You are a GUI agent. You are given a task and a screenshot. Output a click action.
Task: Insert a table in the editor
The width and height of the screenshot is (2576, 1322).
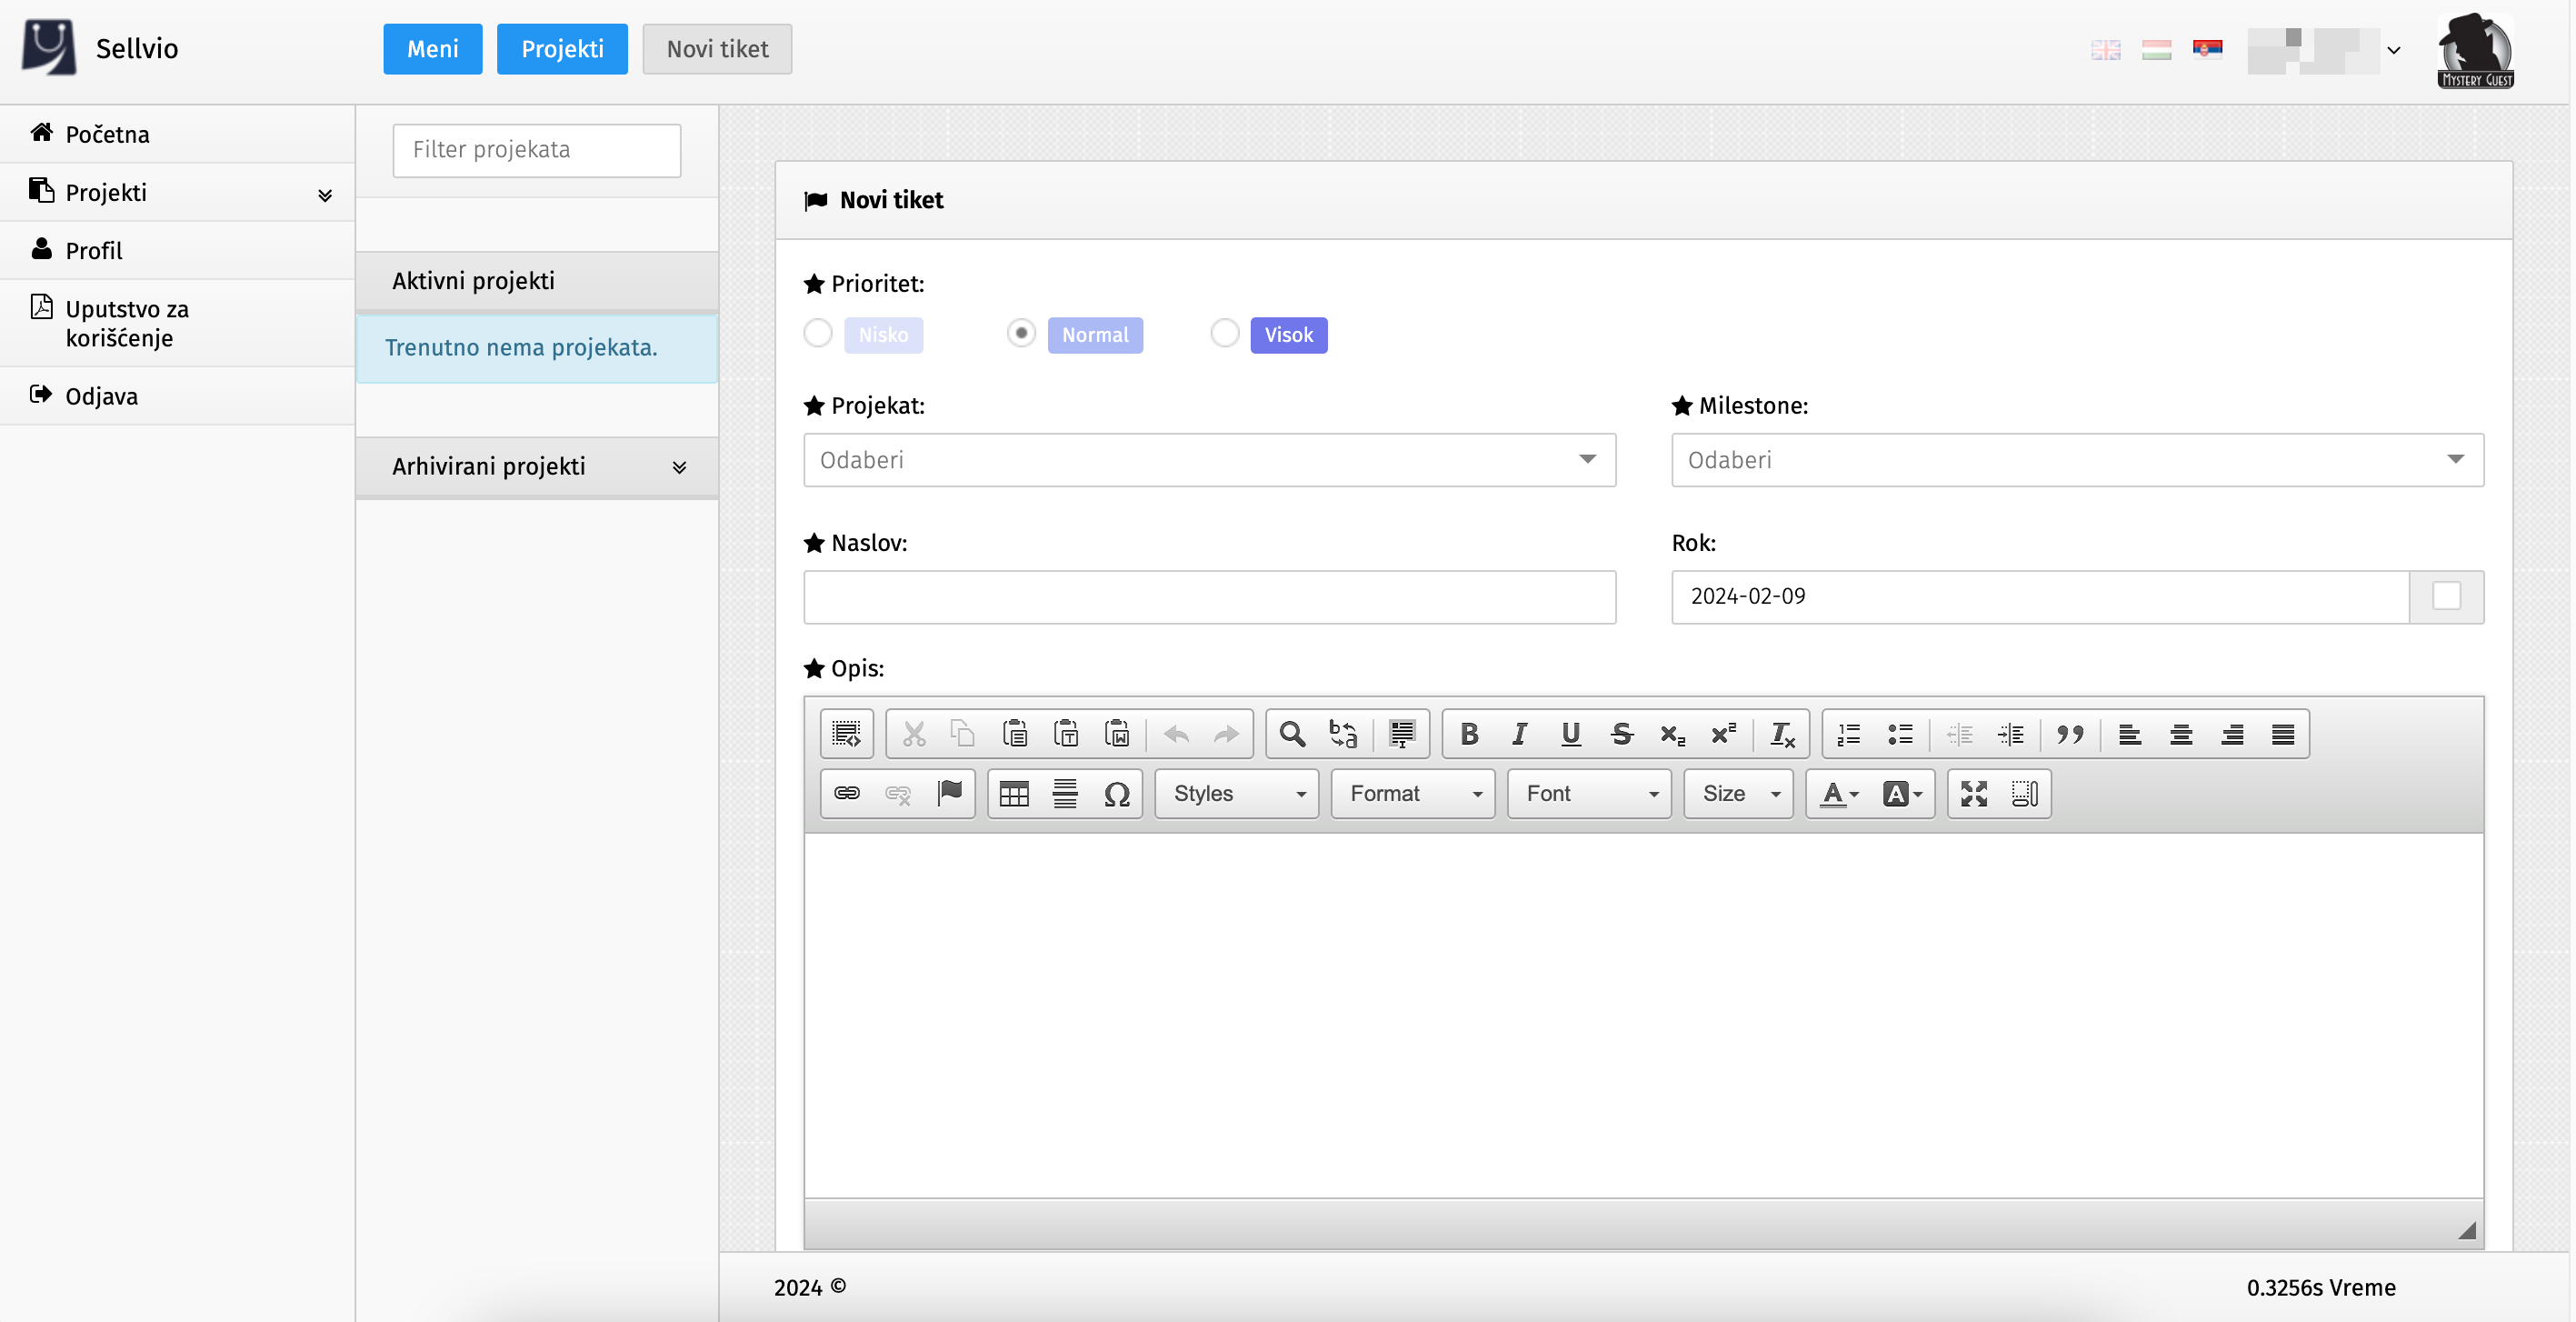coord(1014,793)
